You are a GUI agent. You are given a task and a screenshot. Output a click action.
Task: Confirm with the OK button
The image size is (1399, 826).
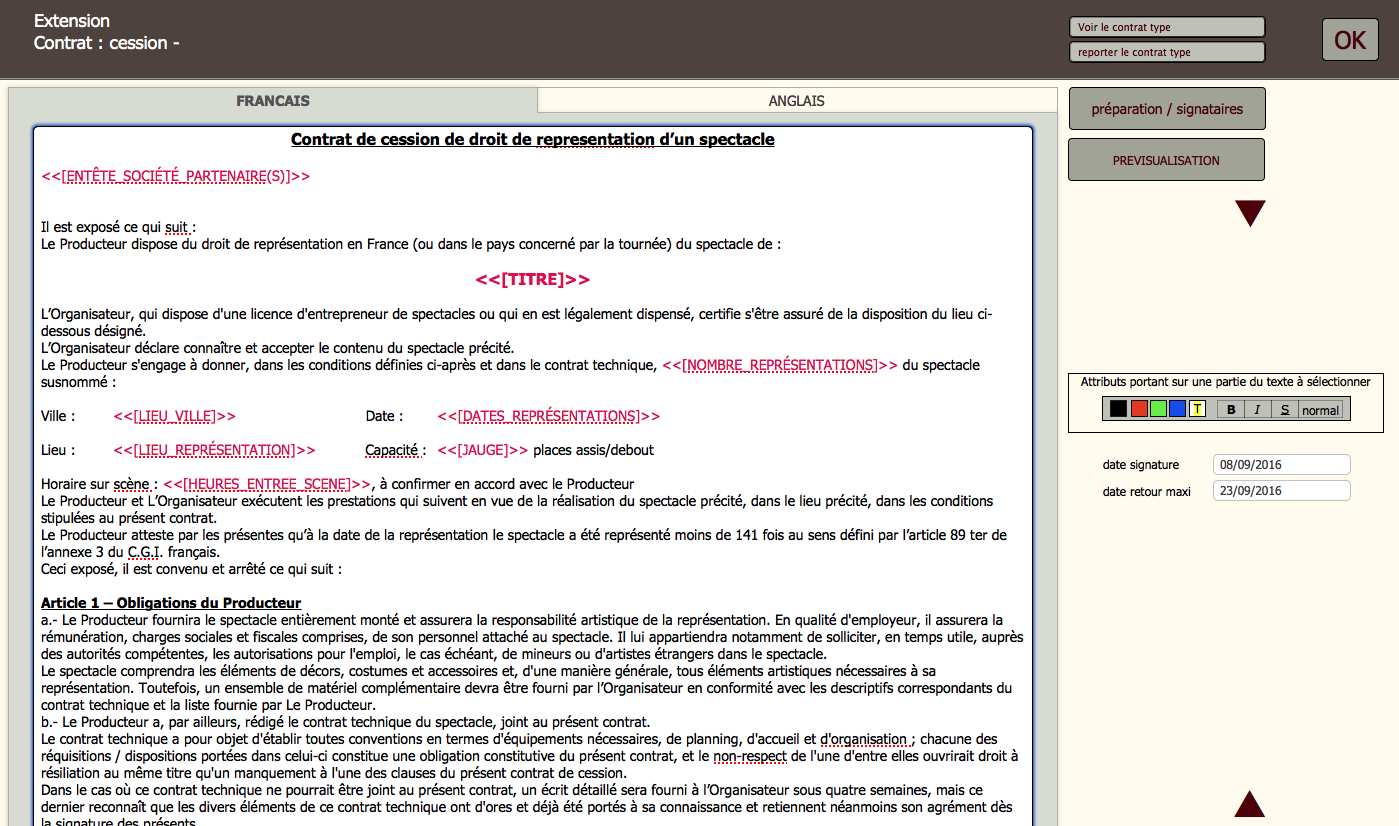[1350, 40]
